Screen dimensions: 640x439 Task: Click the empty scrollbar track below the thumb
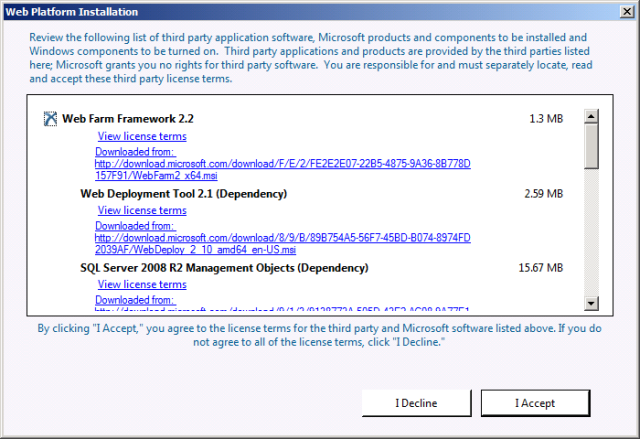click(591, 230)
